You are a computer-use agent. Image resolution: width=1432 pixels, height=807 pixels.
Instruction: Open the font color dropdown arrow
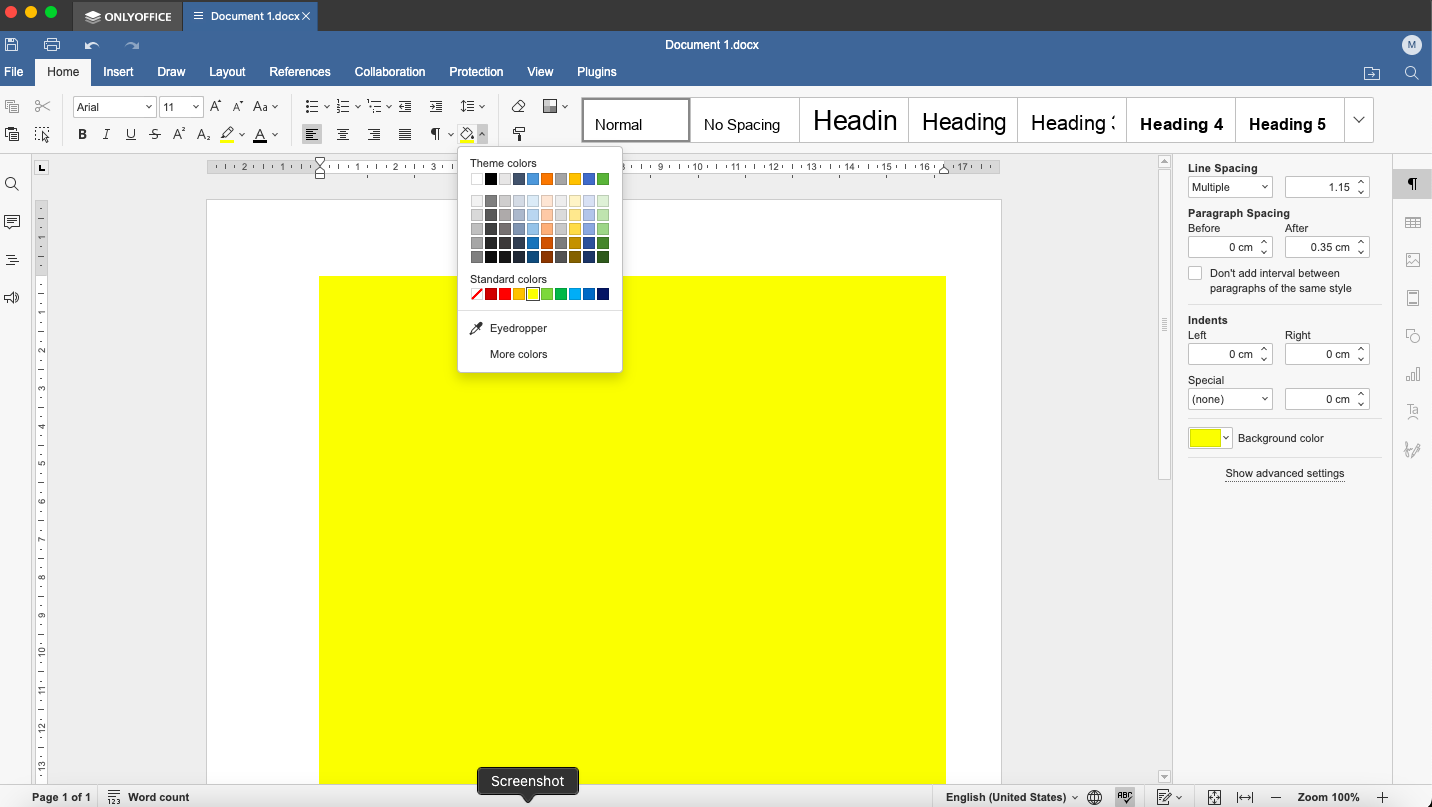[x=275, y=134]
